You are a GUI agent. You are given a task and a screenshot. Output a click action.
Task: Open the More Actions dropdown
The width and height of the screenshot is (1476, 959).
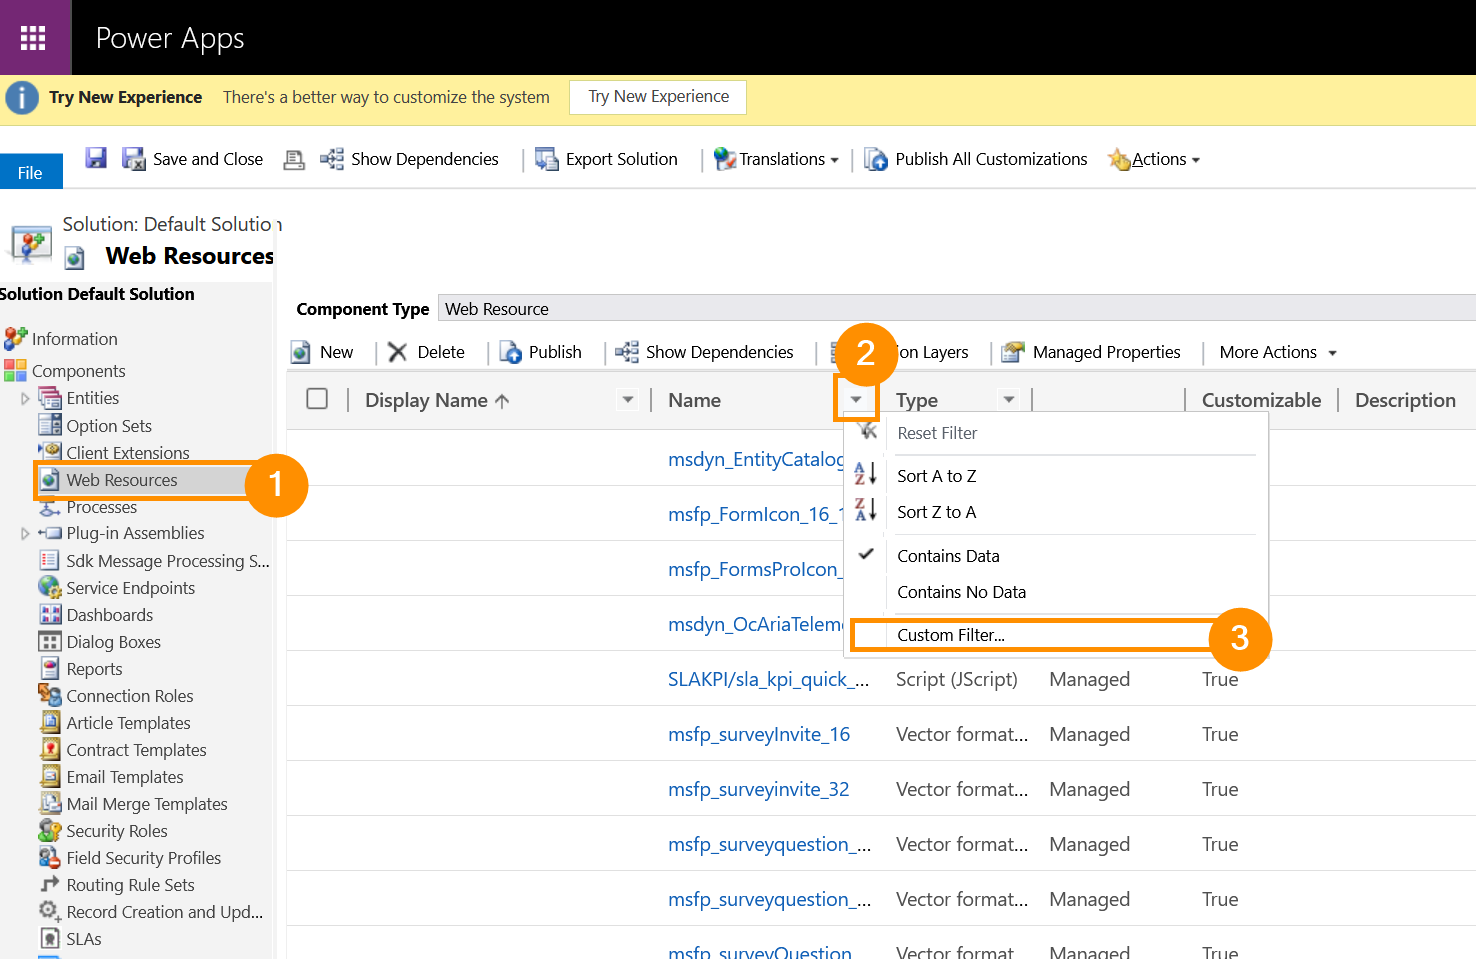pyautogui.click(x=1278, y=352)
